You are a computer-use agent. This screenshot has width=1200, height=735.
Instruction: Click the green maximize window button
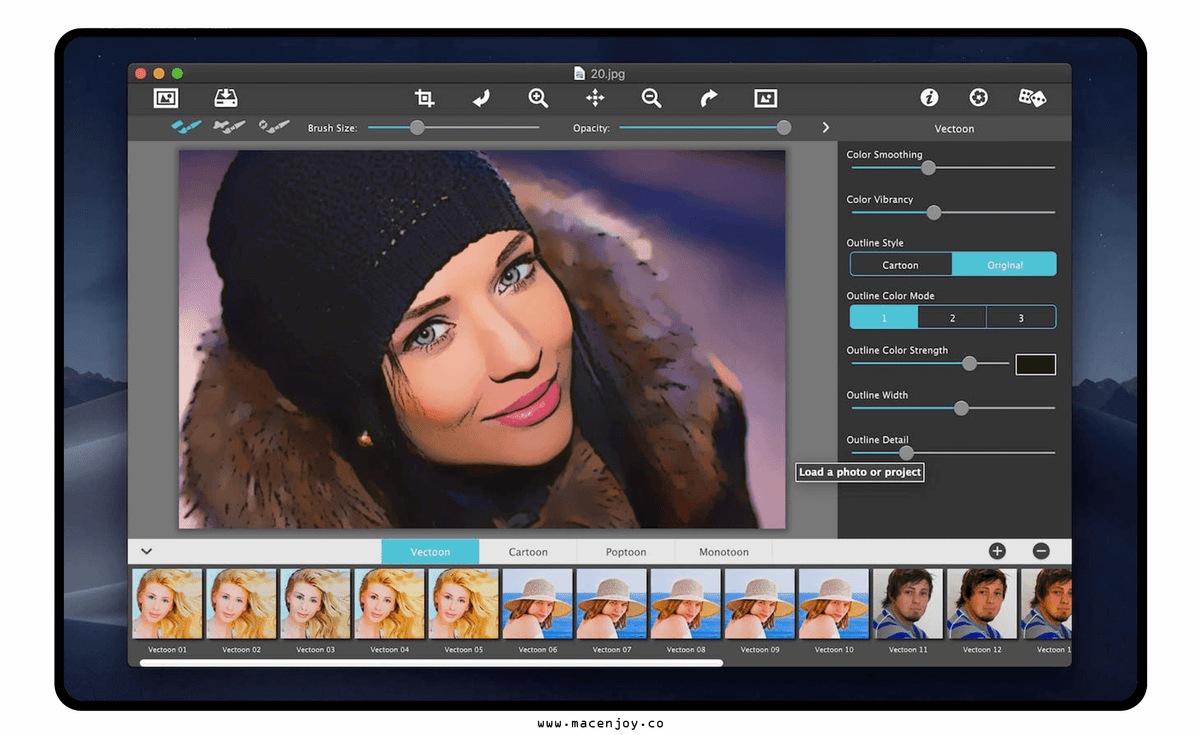point(177,73)
